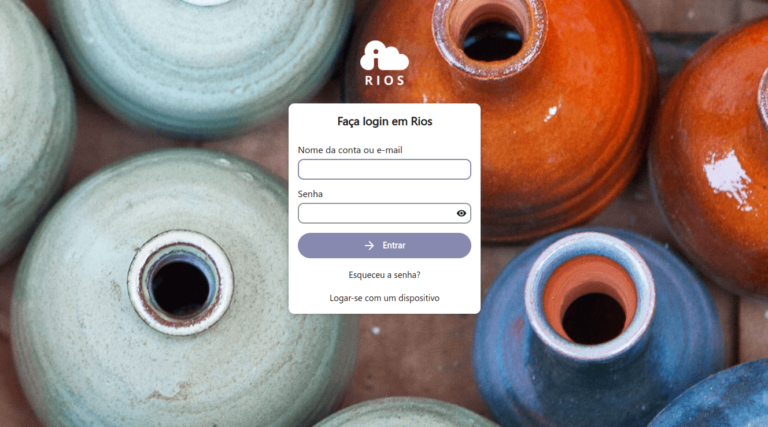Screen dimensions: 768x427
Task: Click the word "dispositivo" in device login link
Action: point(419,298)
